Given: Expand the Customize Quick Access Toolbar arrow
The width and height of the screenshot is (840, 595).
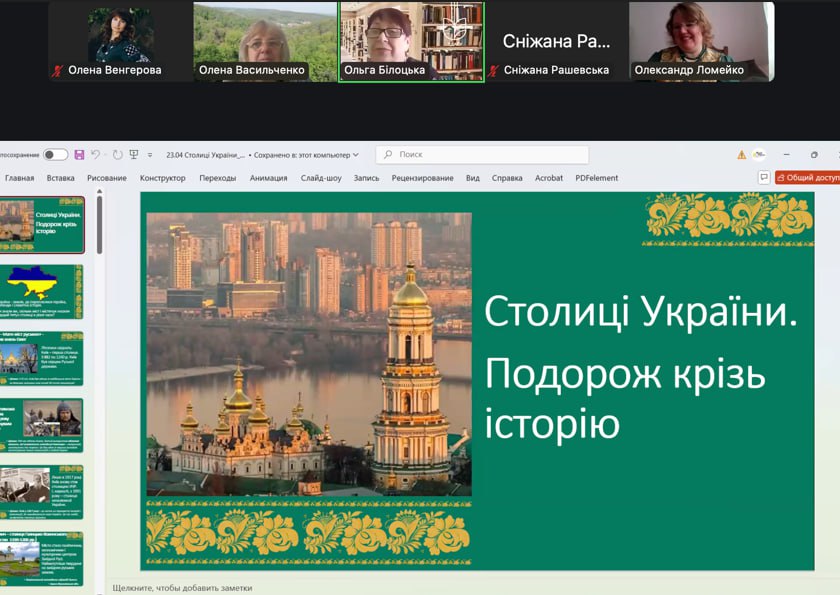Looking at the screenshot, I should coord(151,155).
